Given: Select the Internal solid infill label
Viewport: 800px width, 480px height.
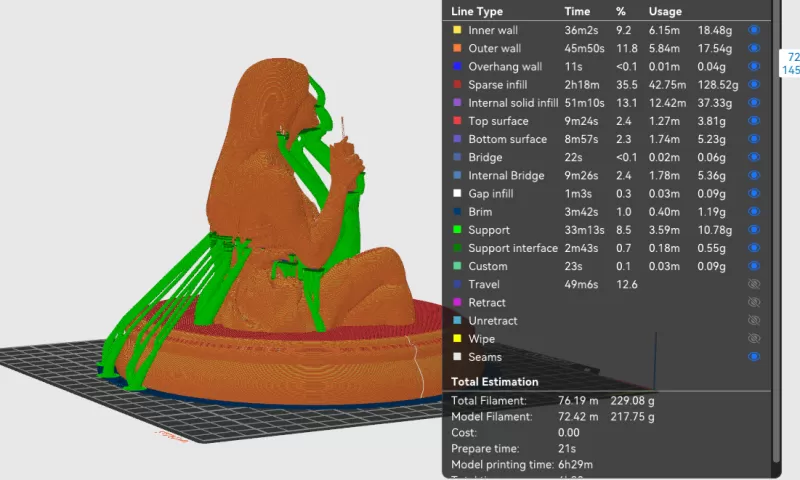Looking at the screenshot, I should (513, 103).
